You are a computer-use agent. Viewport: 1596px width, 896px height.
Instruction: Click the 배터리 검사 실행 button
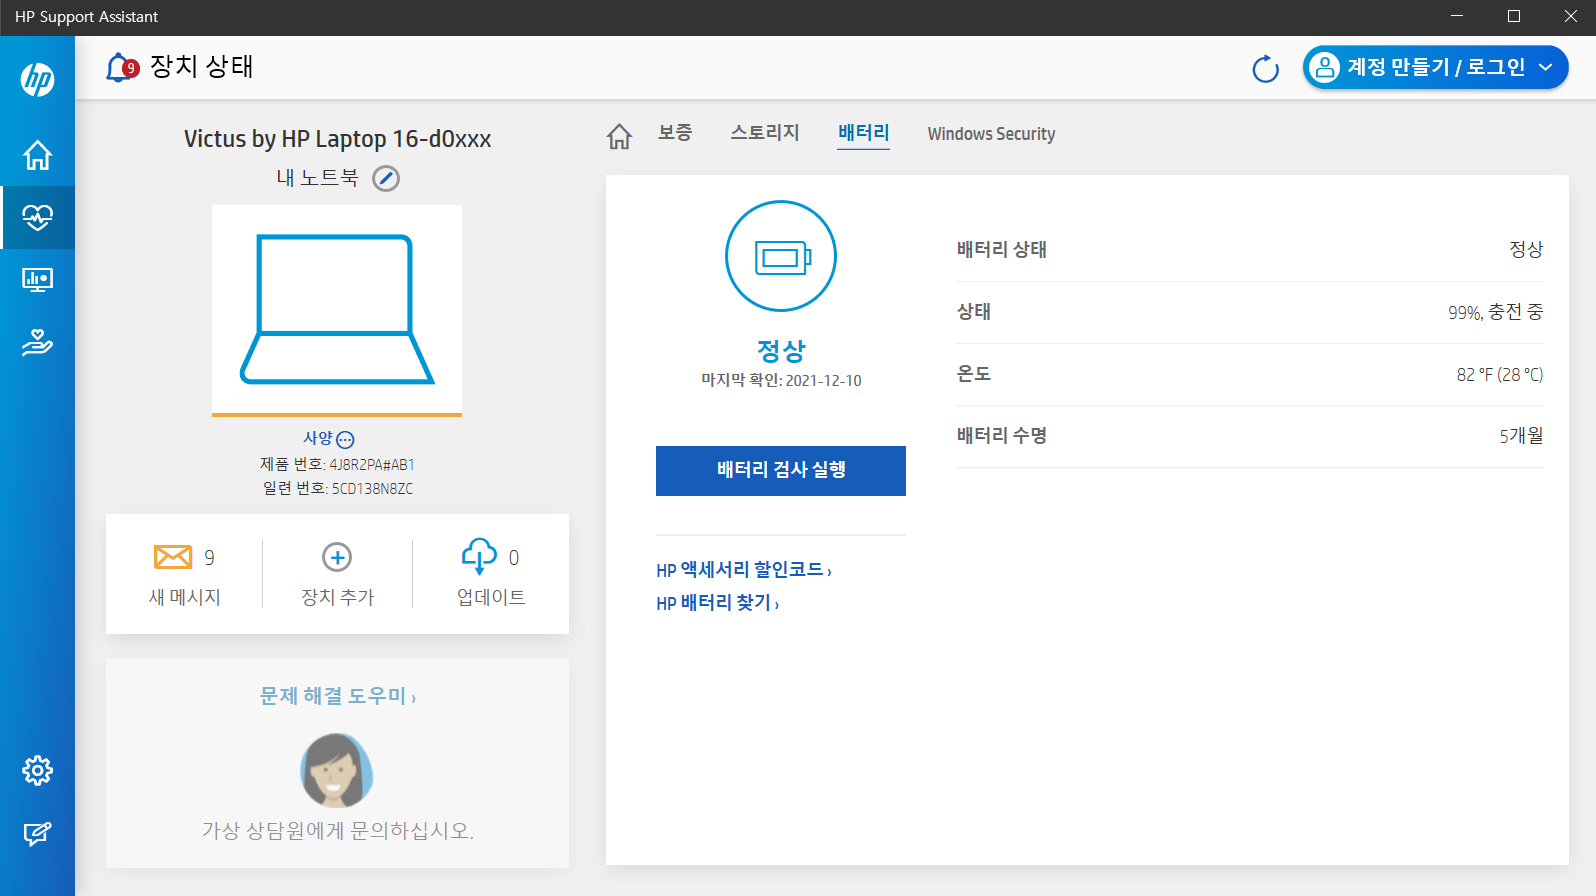click(781, 470)
